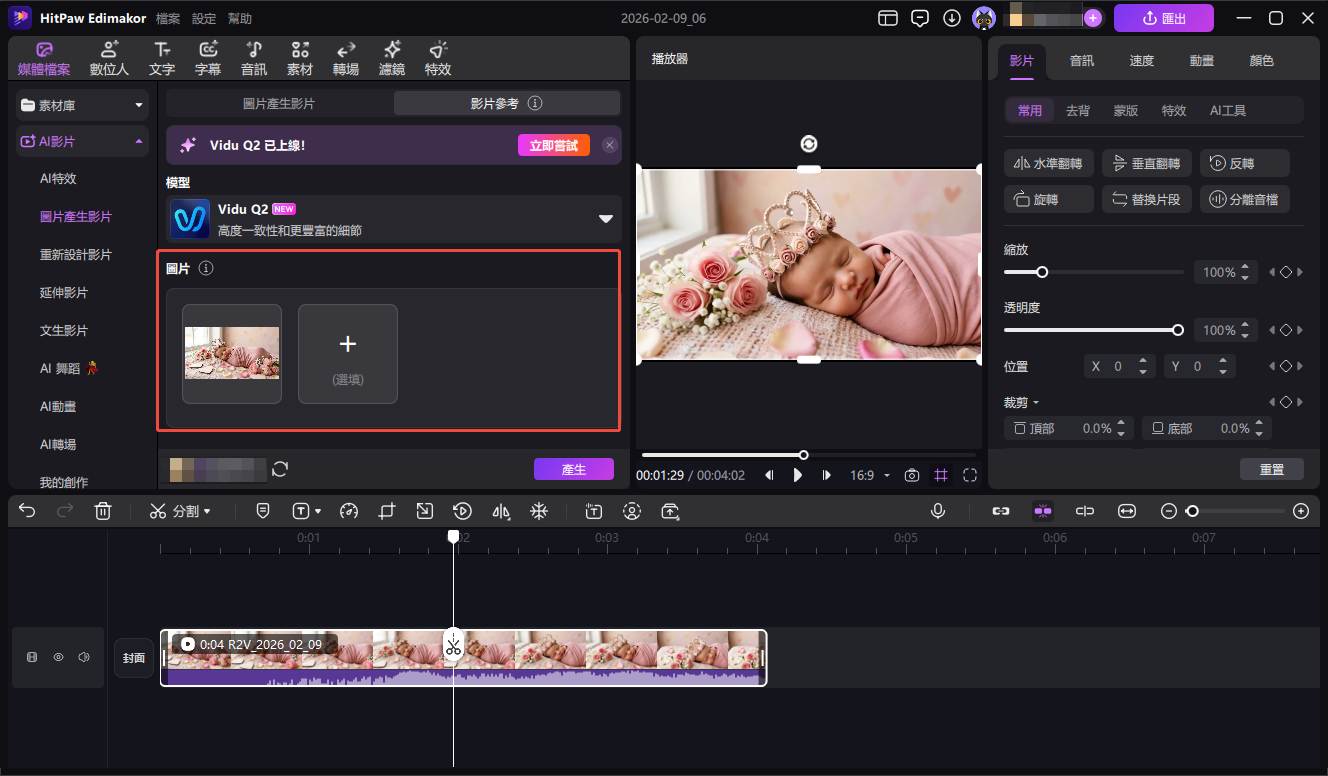Image resolution: width=1328 pixels, height=776 pixels.
Task: Open the 字幕 (Subtitles) panel
Action: [207, 57]
